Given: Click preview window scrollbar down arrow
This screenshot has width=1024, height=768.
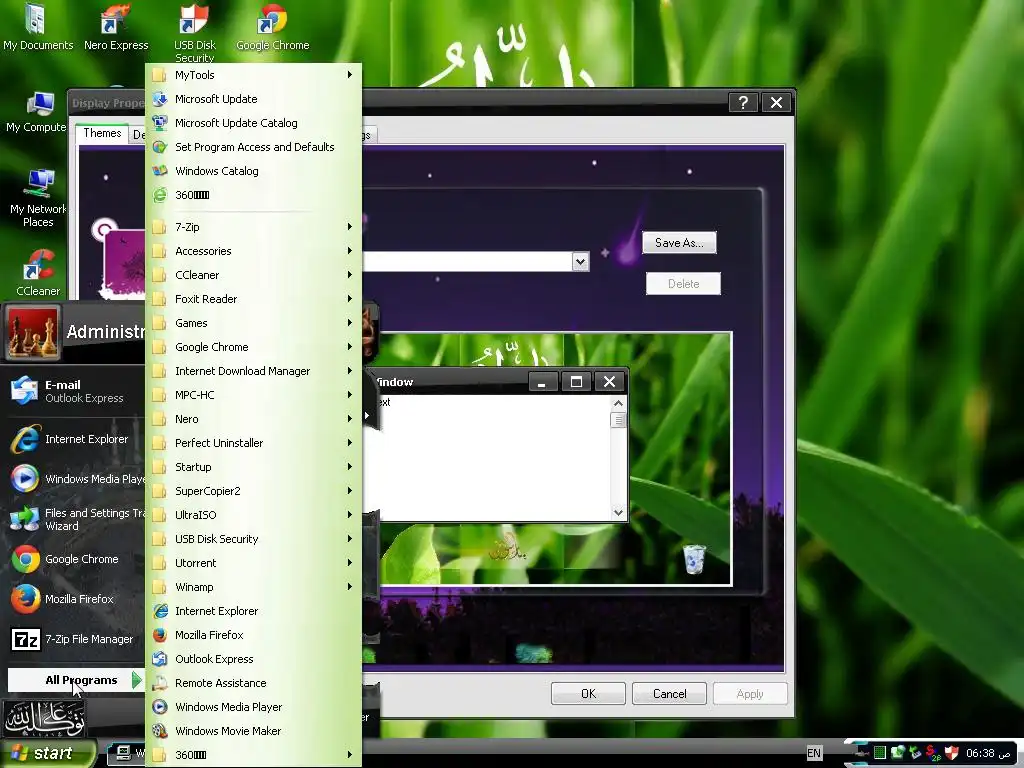Looking at the screenshot, I should [618, 513].
